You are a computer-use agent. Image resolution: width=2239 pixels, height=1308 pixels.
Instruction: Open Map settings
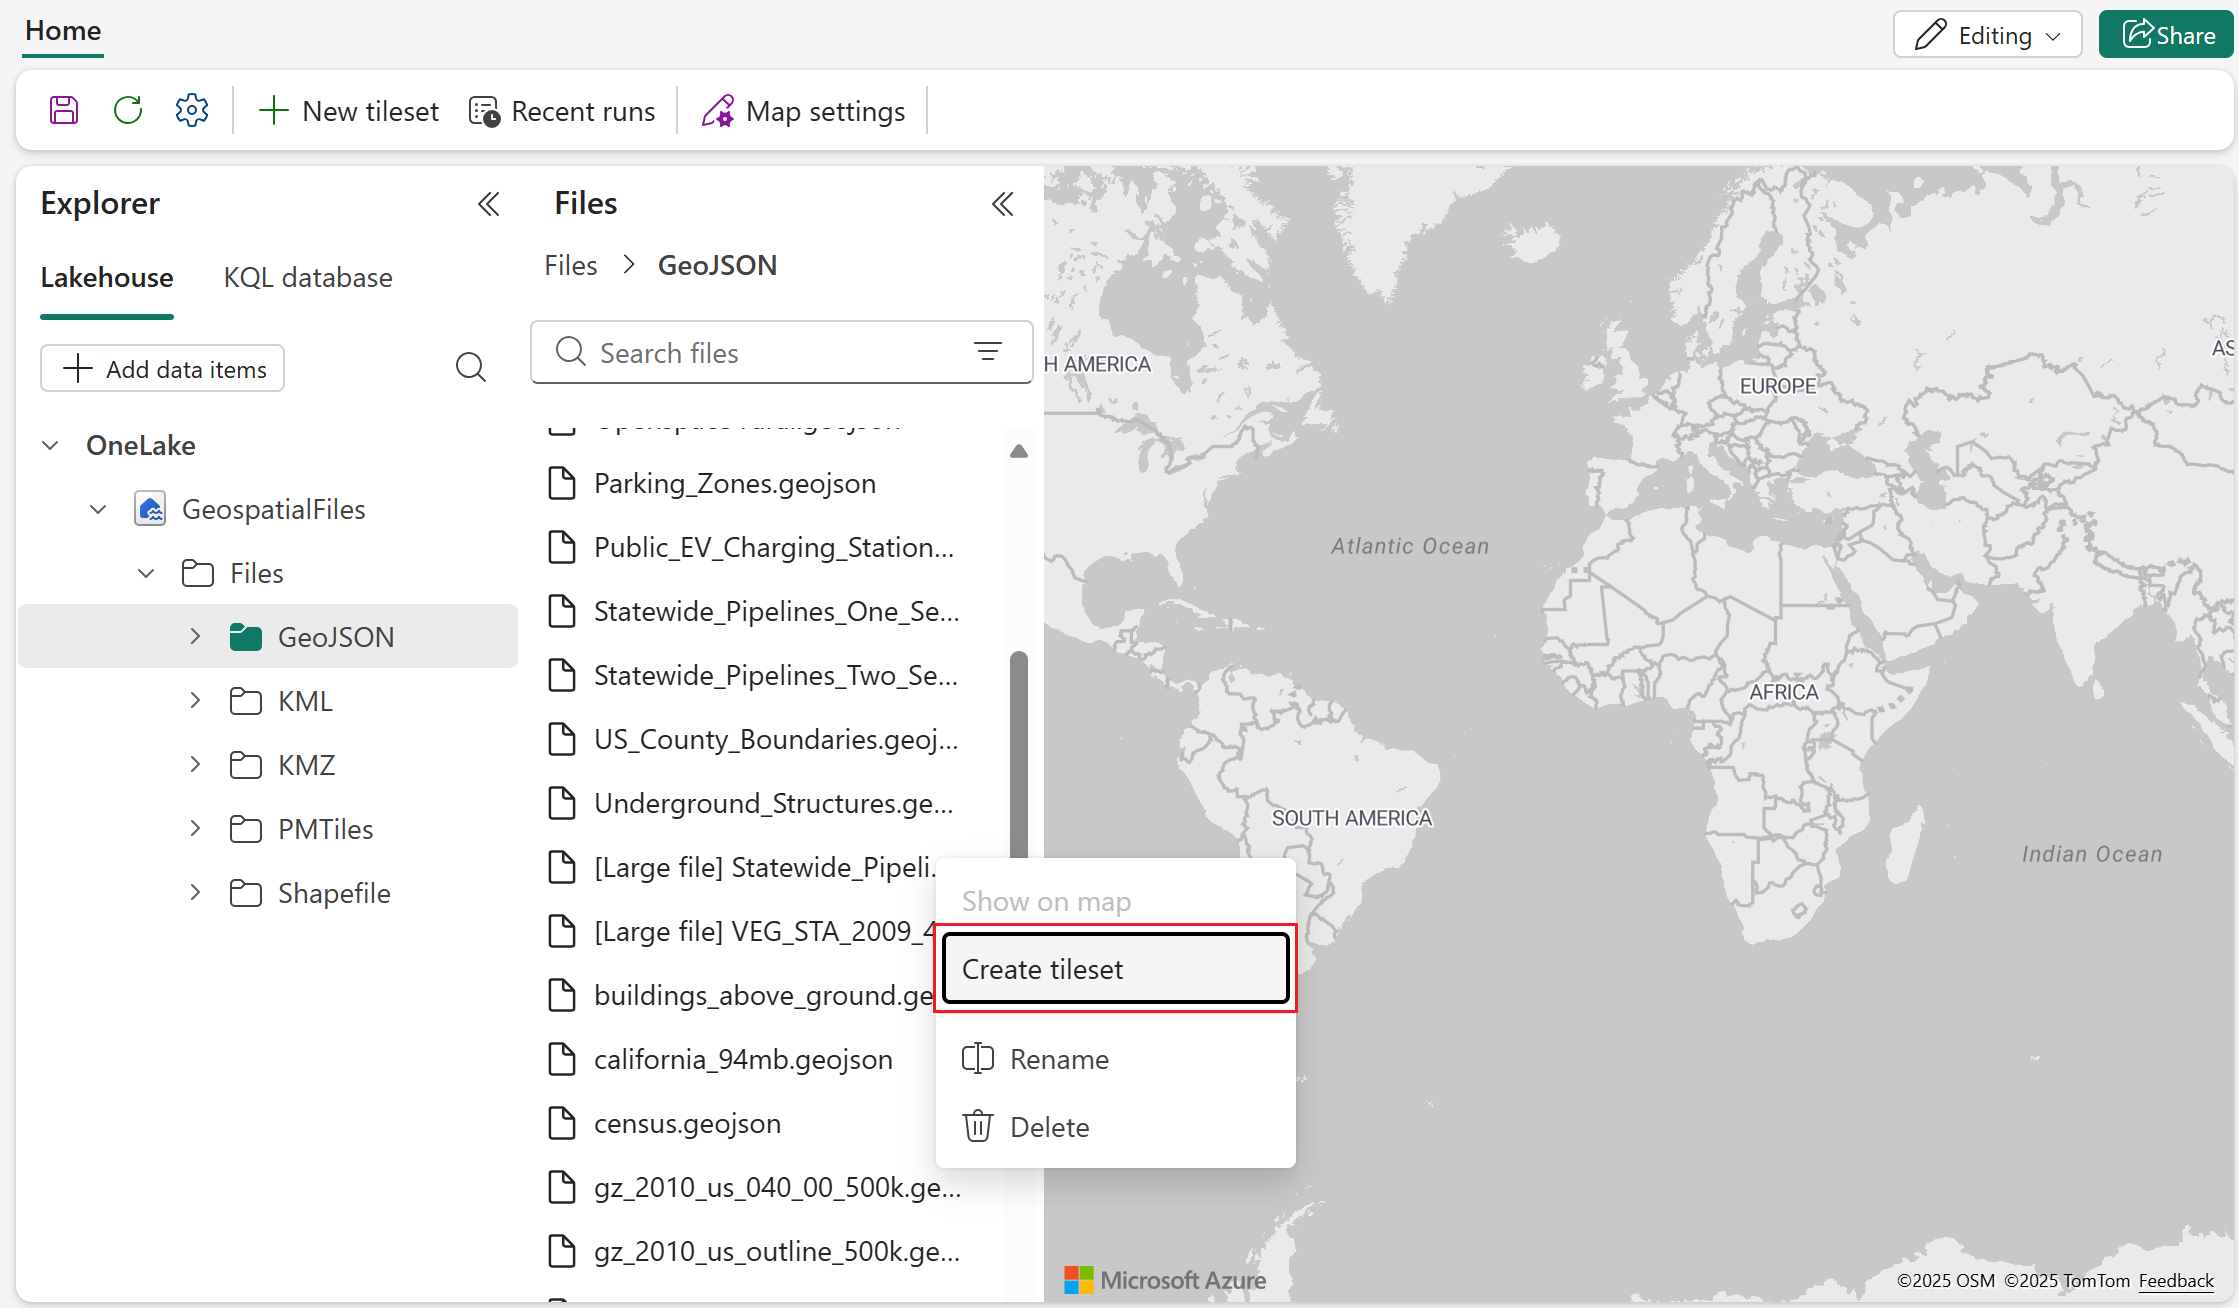(803, 111)
